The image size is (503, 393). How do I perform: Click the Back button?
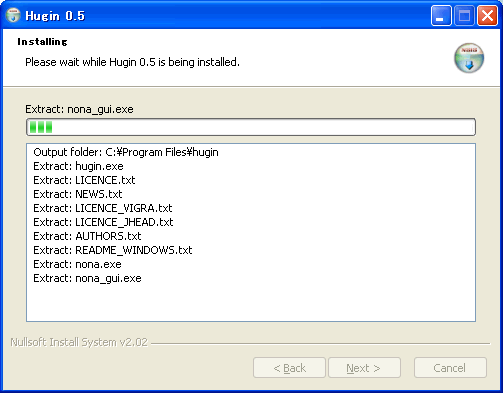pos(289,368)
